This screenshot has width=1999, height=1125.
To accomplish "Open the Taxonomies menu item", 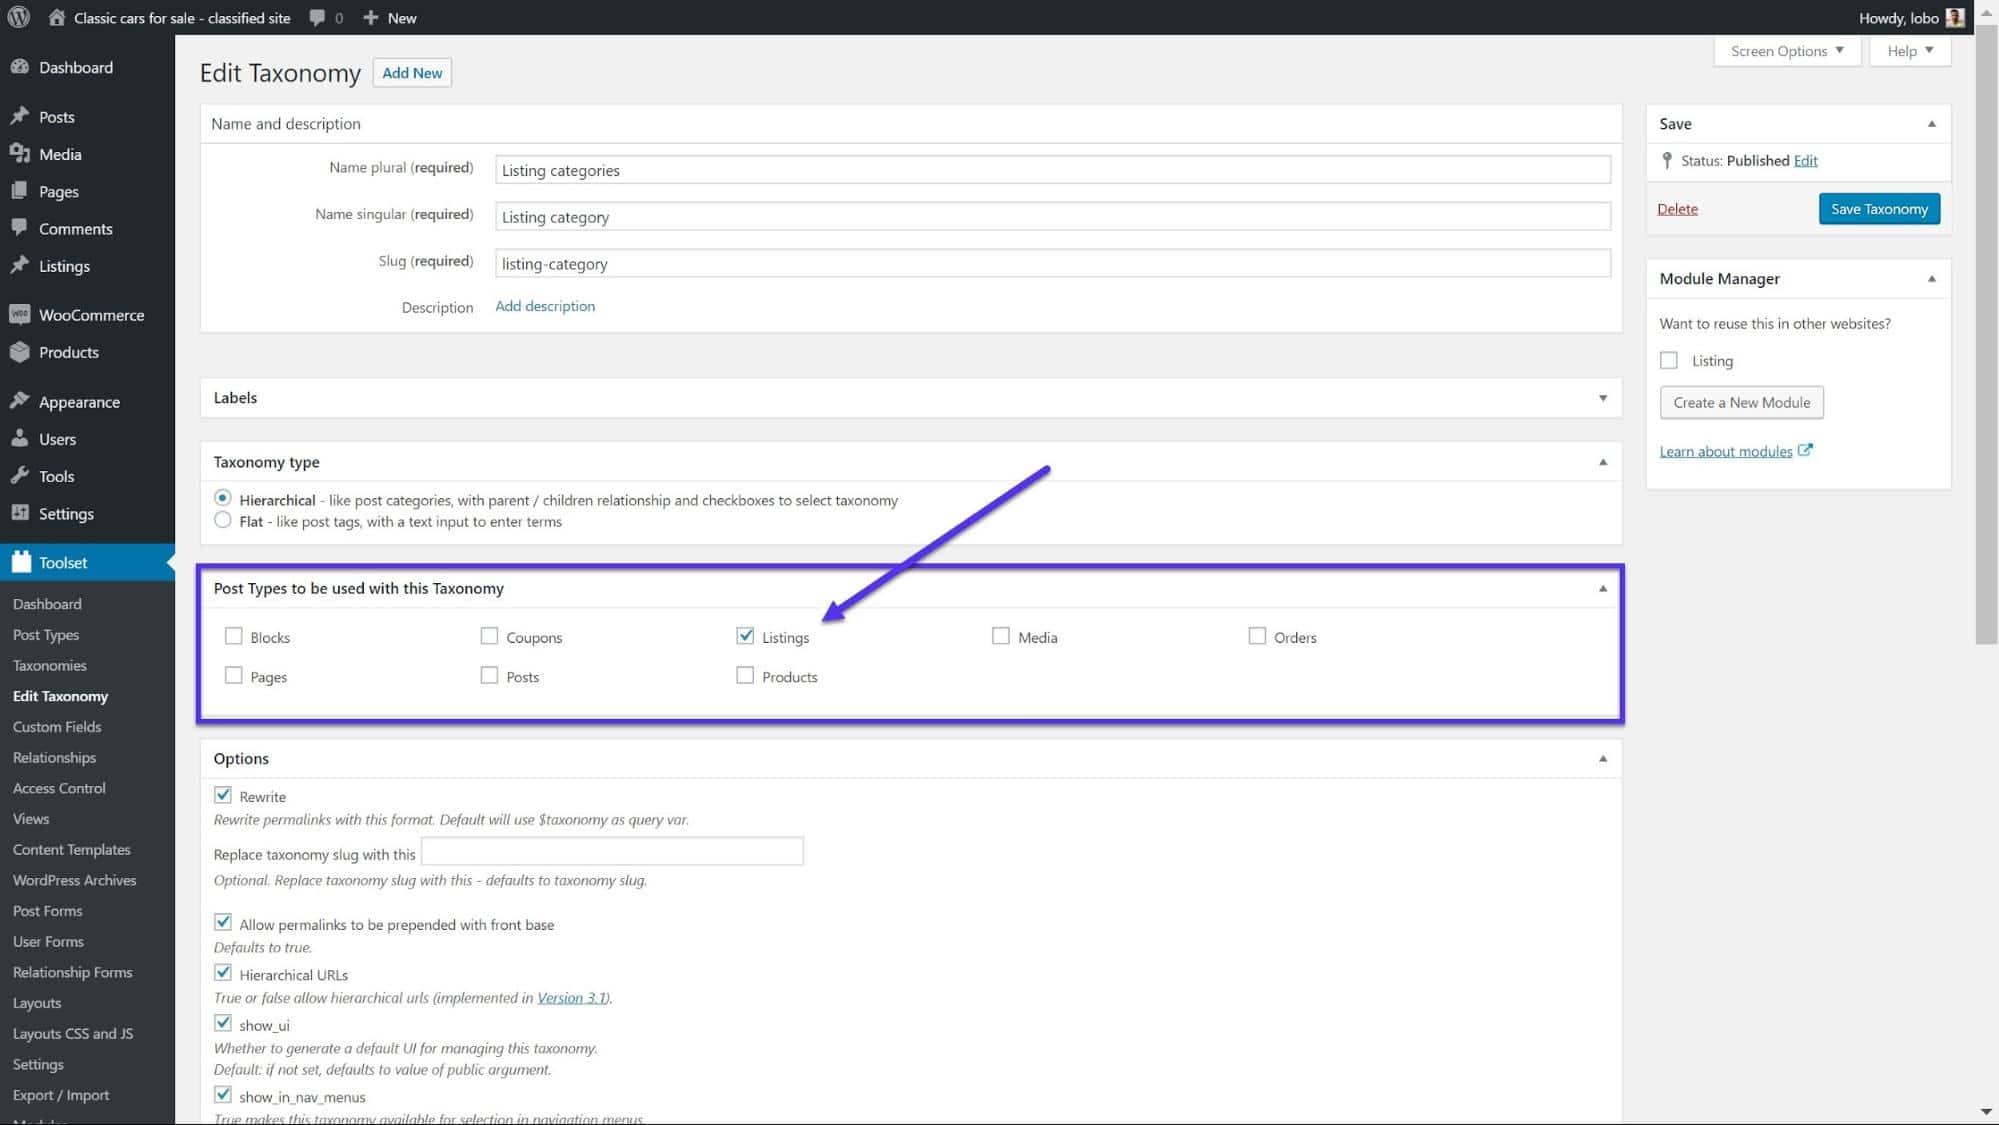I will [49, 665].
